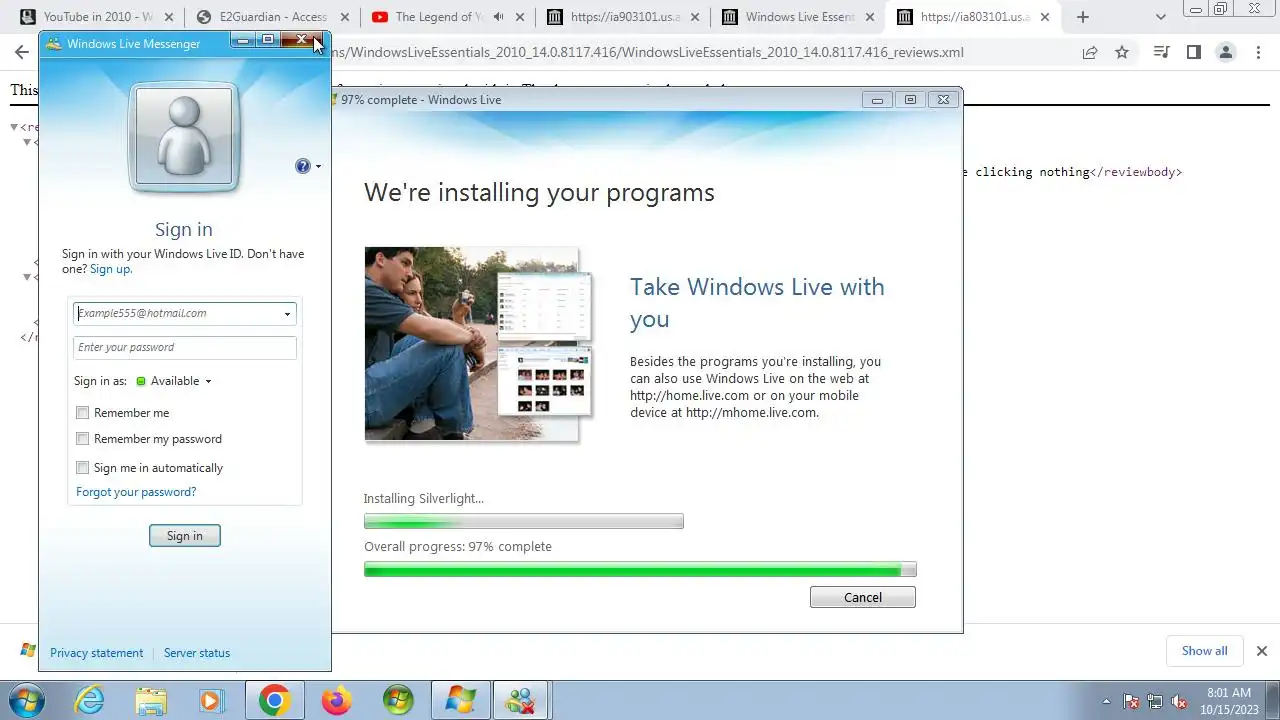Expand the arrow next to help icon
The height and width of the screenshot is (720, 1280).
coord(318,166)
